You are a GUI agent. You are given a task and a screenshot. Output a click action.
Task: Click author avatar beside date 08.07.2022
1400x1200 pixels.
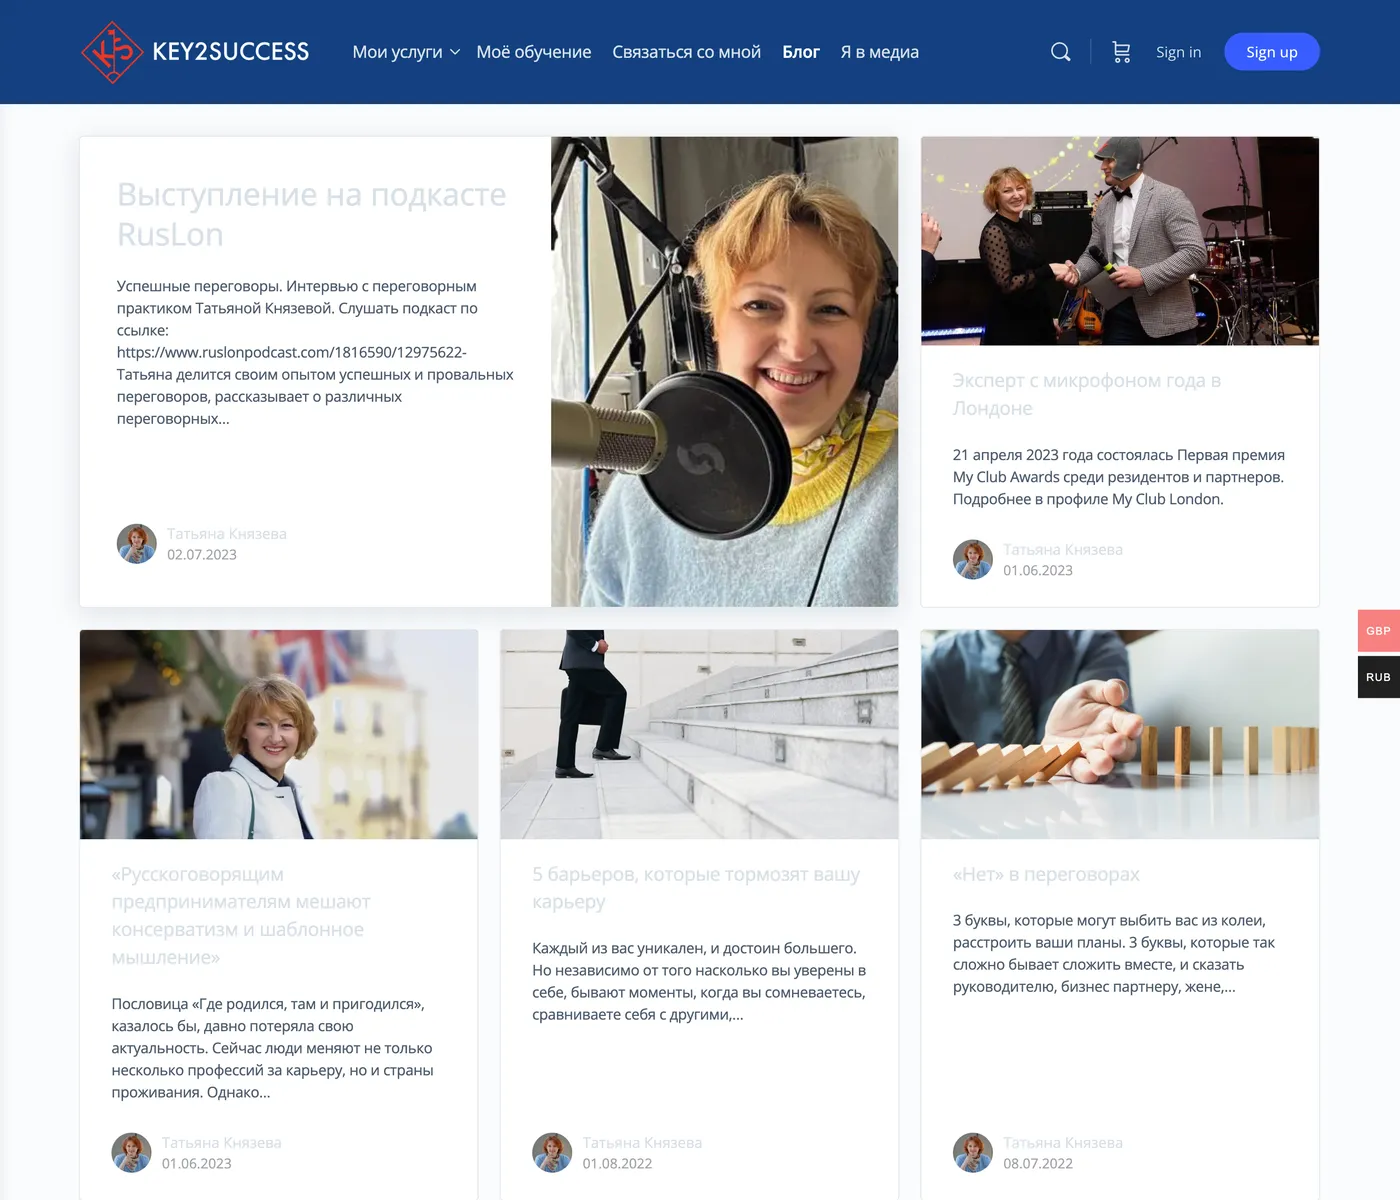(973, 1153)
